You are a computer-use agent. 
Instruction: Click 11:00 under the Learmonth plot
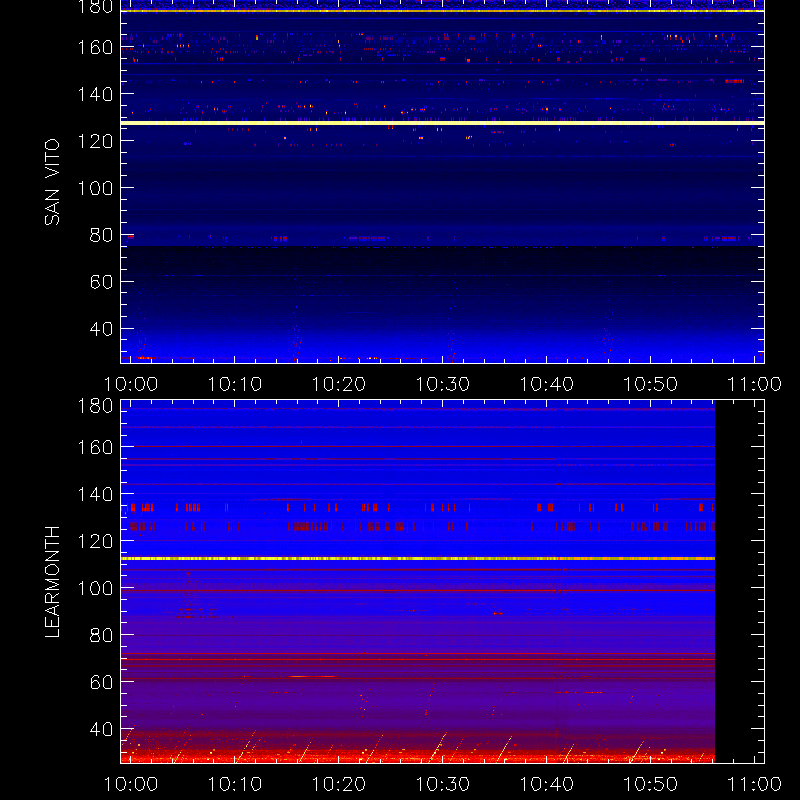tap(754, 784)
